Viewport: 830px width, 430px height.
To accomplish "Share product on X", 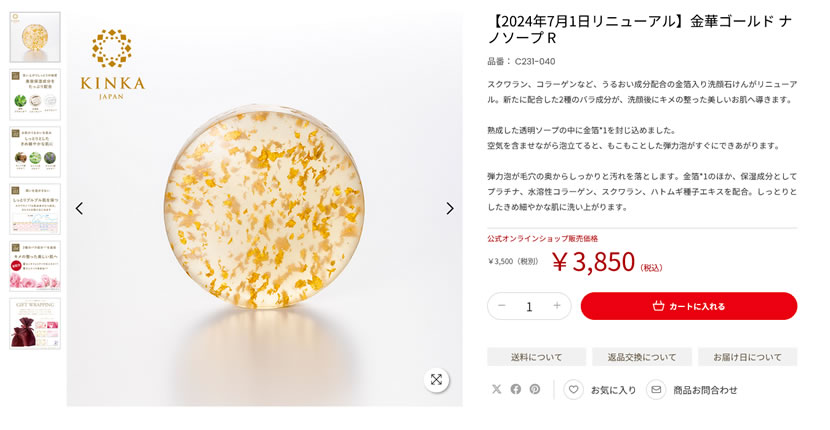I will (x=497, y=389).
